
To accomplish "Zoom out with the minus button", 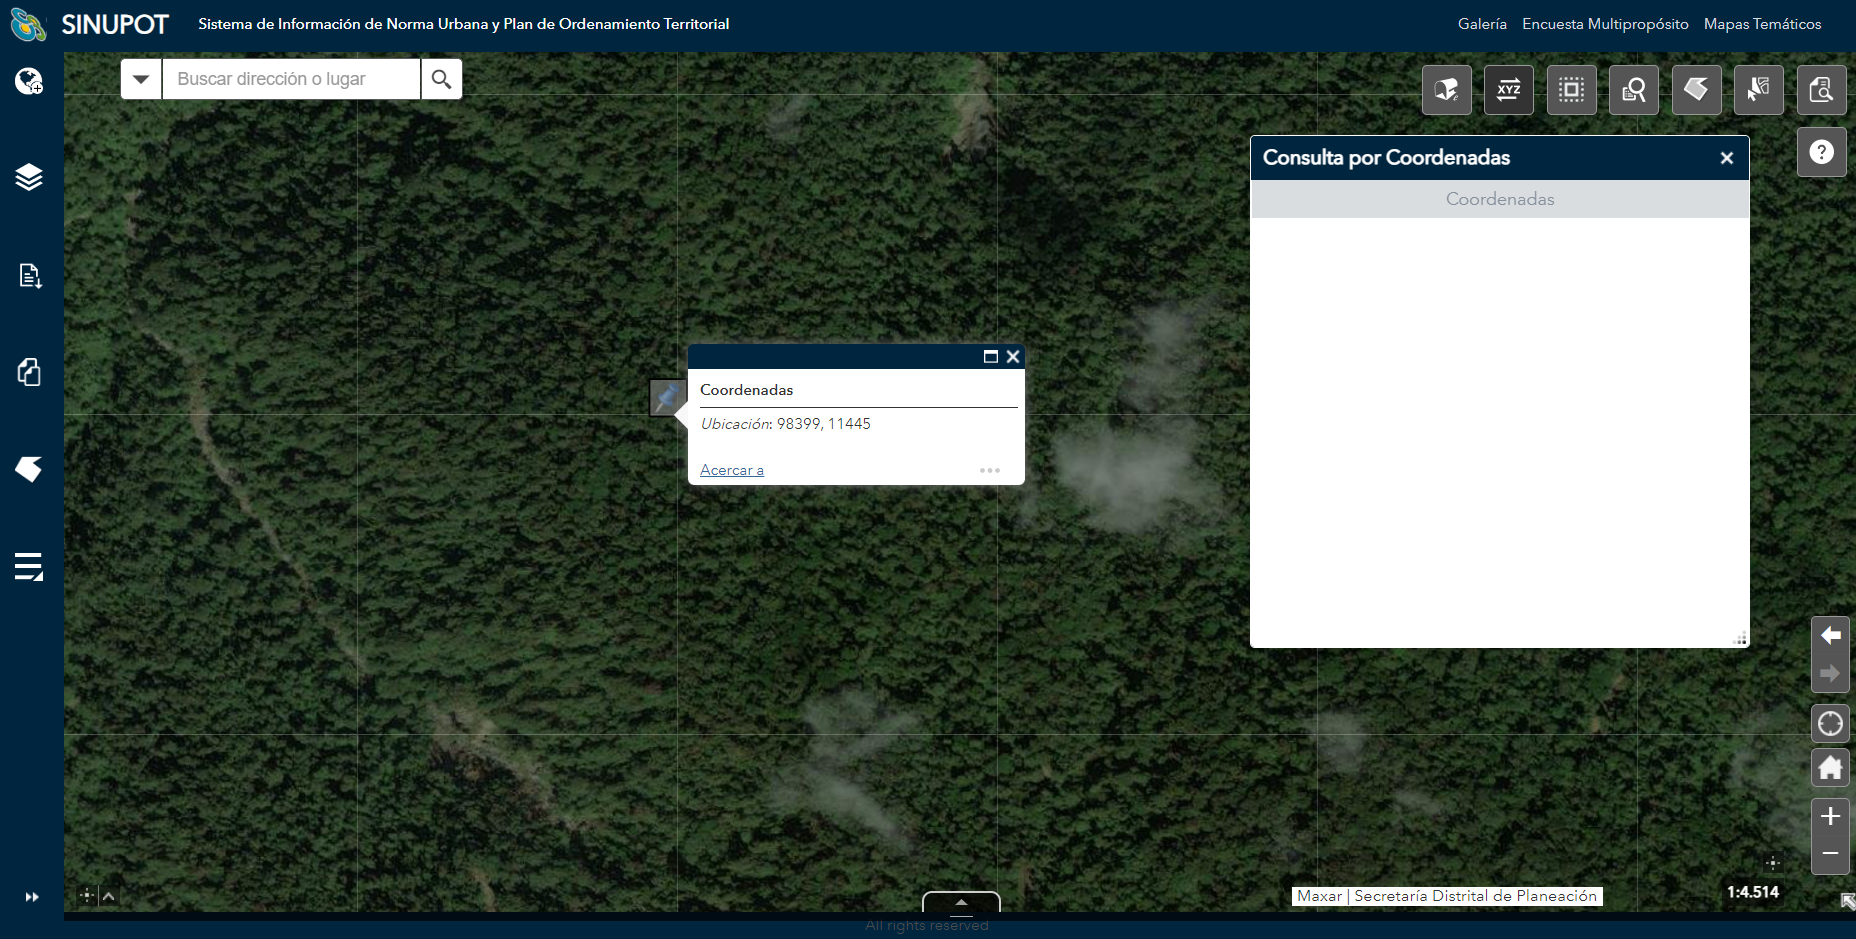I will point(1830,854).
